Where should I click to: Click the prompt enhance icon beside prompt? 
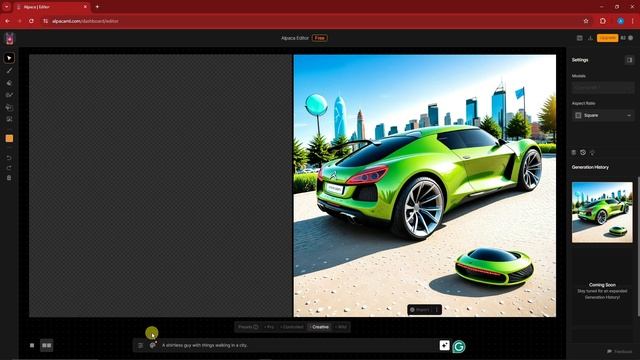(x=153, y=345)
